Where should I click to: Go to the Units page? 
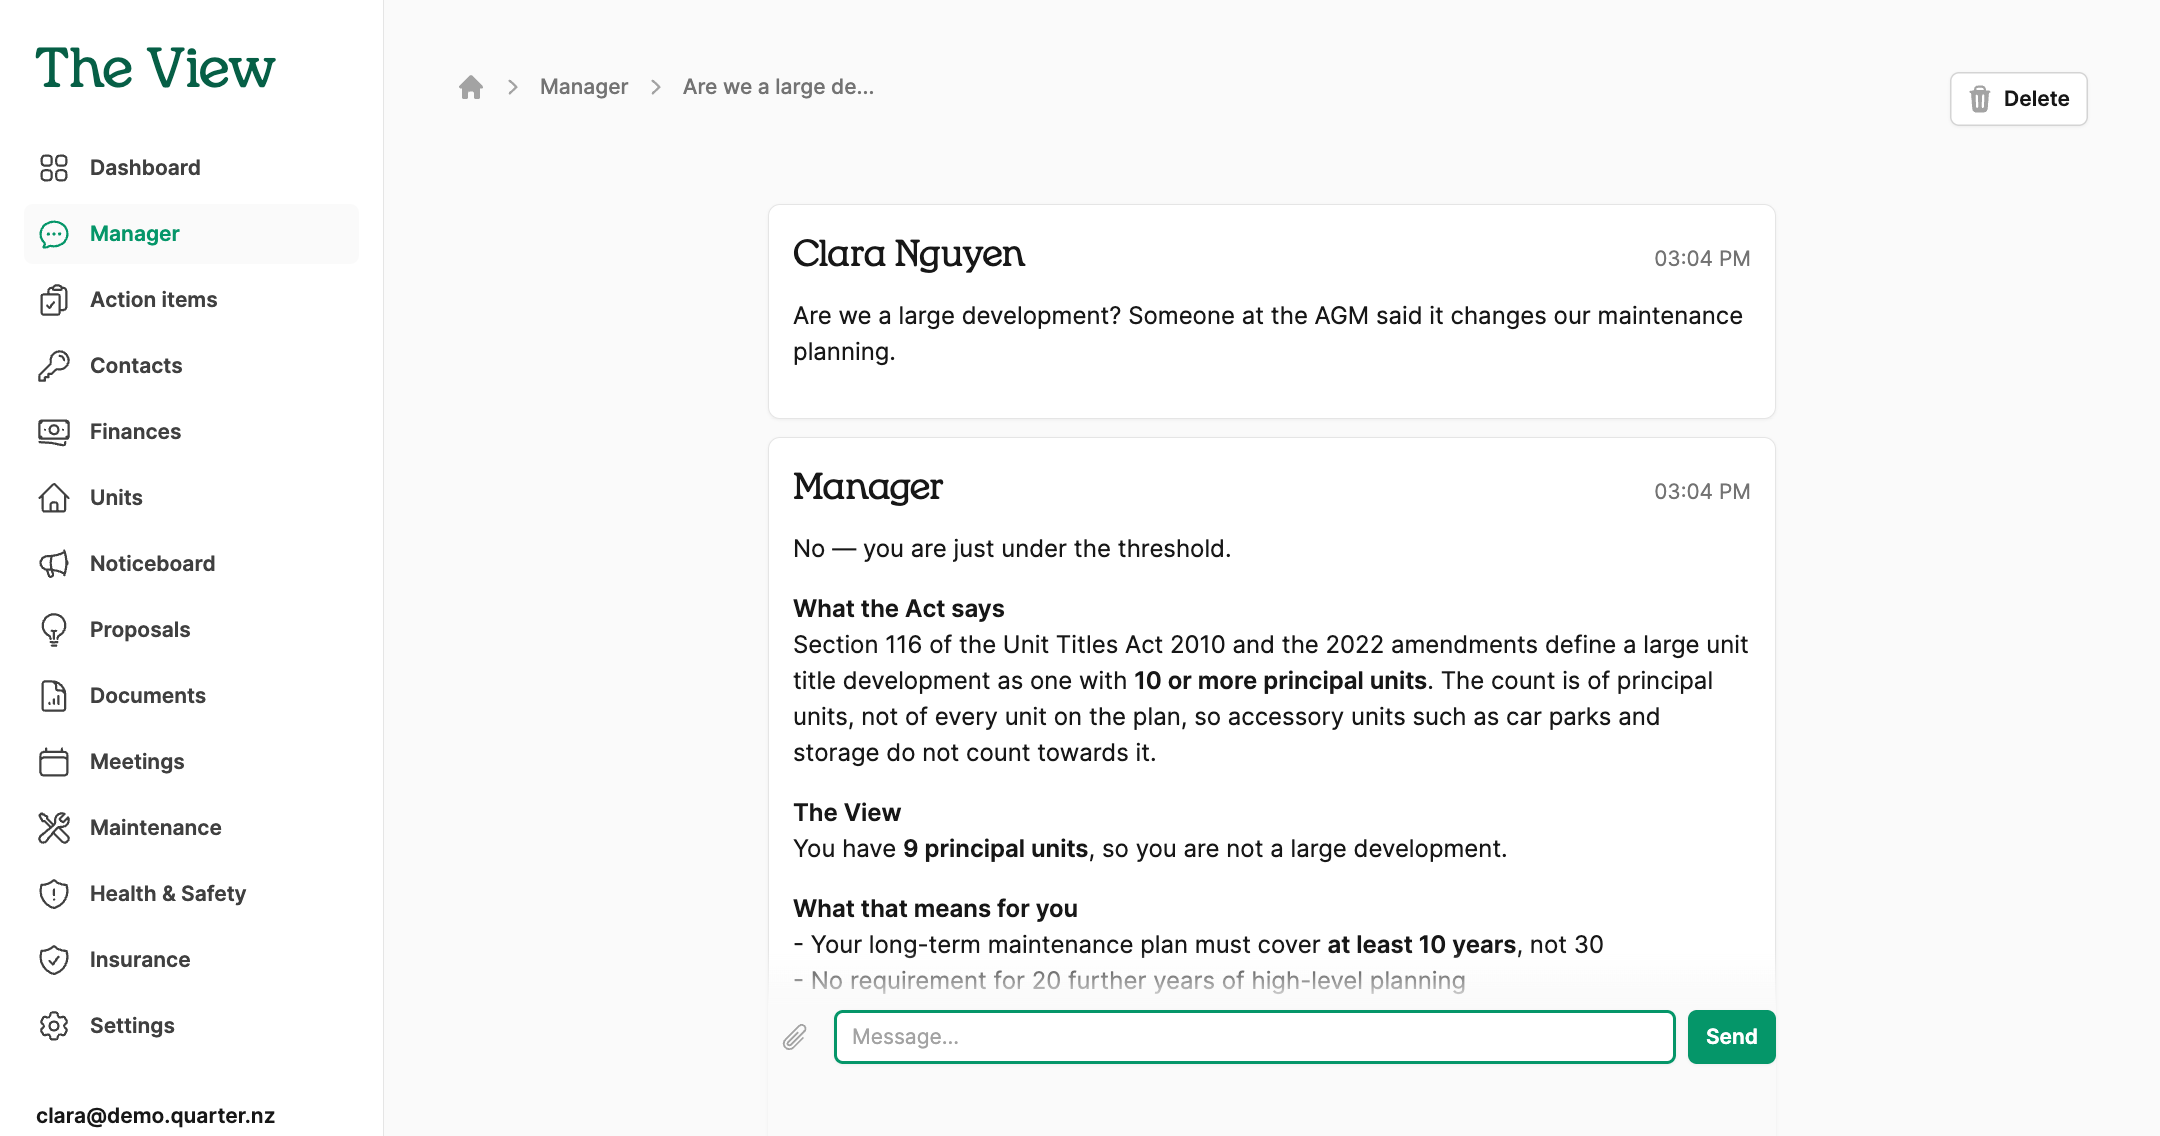(x=191, y=498)
